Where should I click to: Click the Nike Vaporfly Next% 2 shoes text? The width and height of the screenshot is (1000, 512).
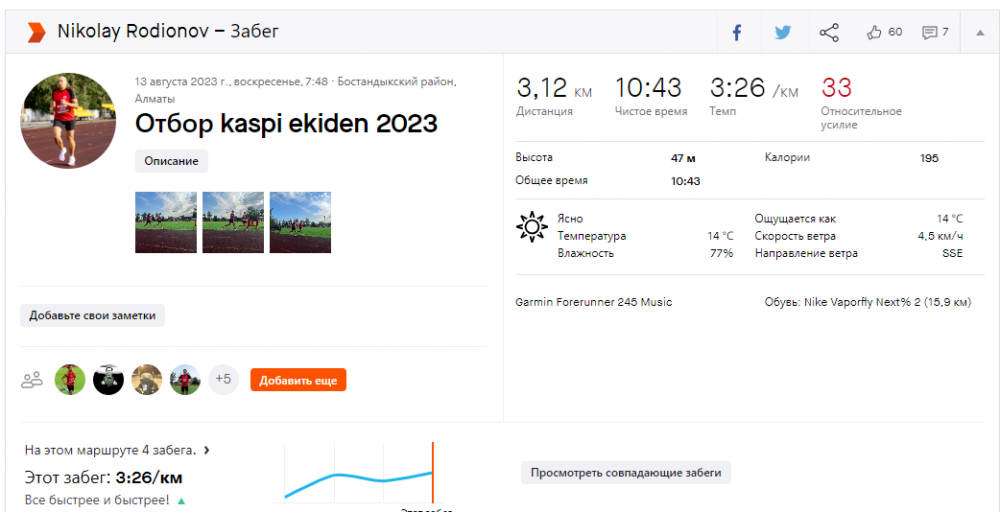point(867,302)
